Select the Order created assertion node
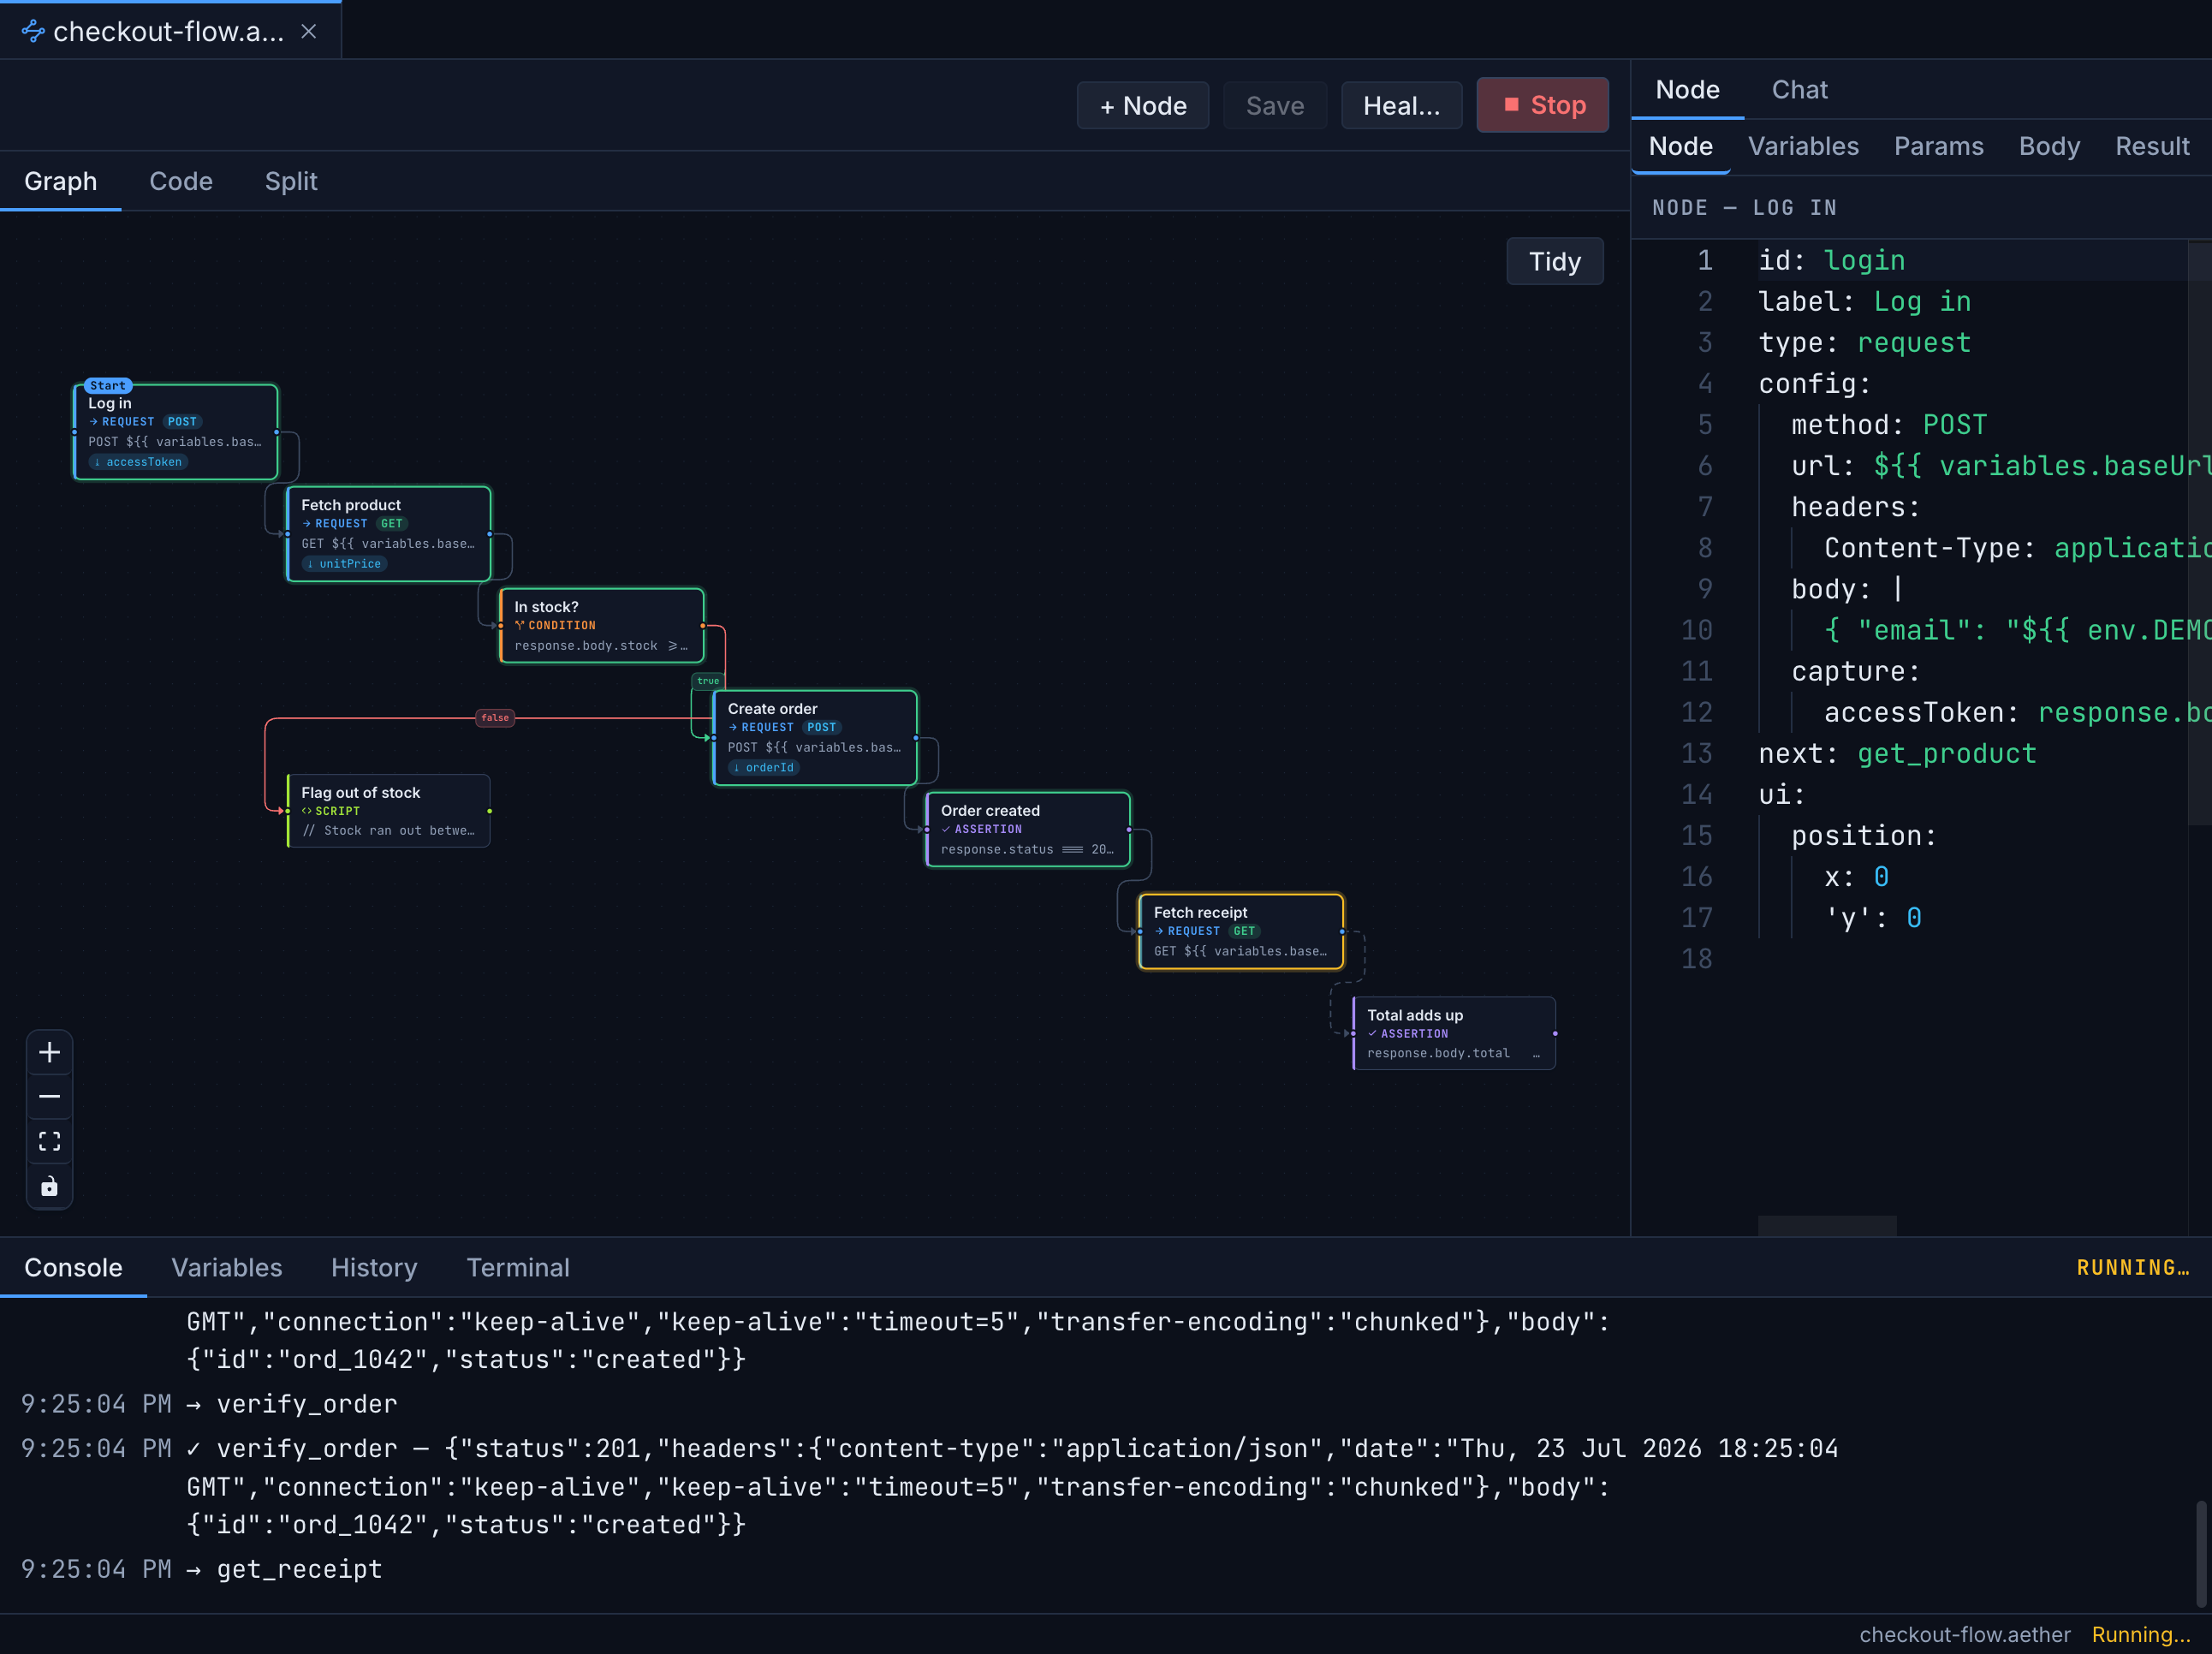Image resolution: width=2212 pixels, height=1654 pixels. 1028,830
